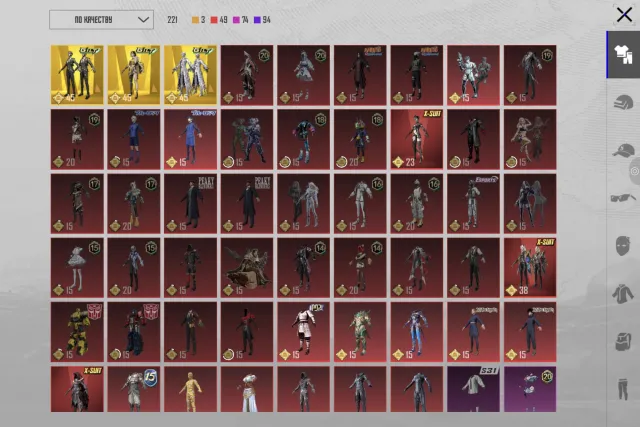Select the yellow Bumblebee Transformers outfit
The image size is (640, 427).
[77, 332]
